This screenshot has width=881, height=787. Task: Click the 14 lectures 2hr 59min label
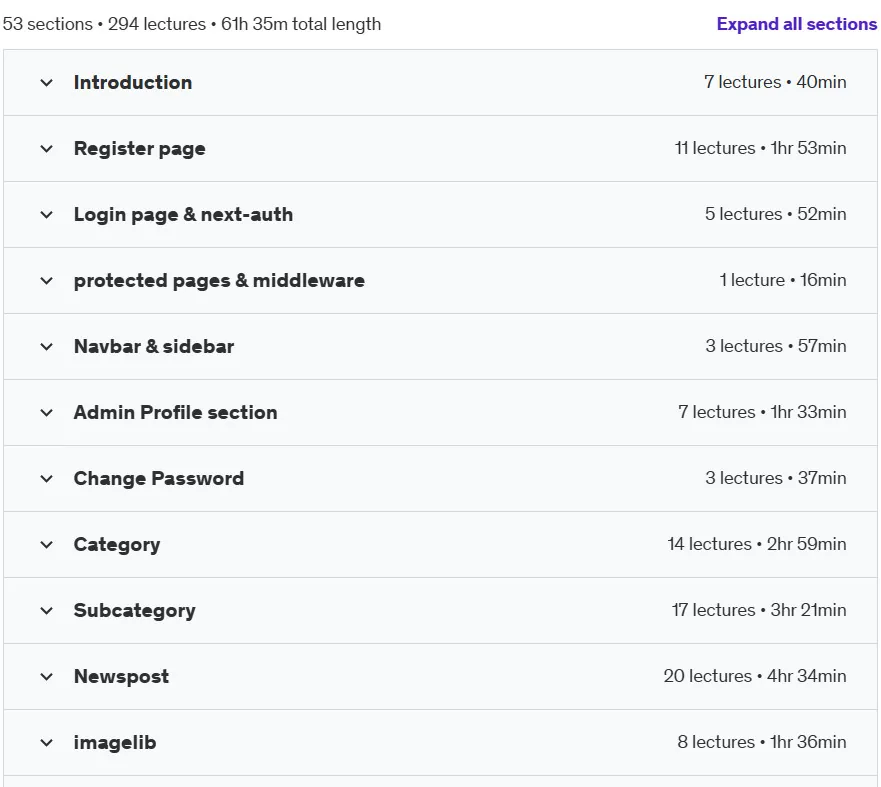757,544
